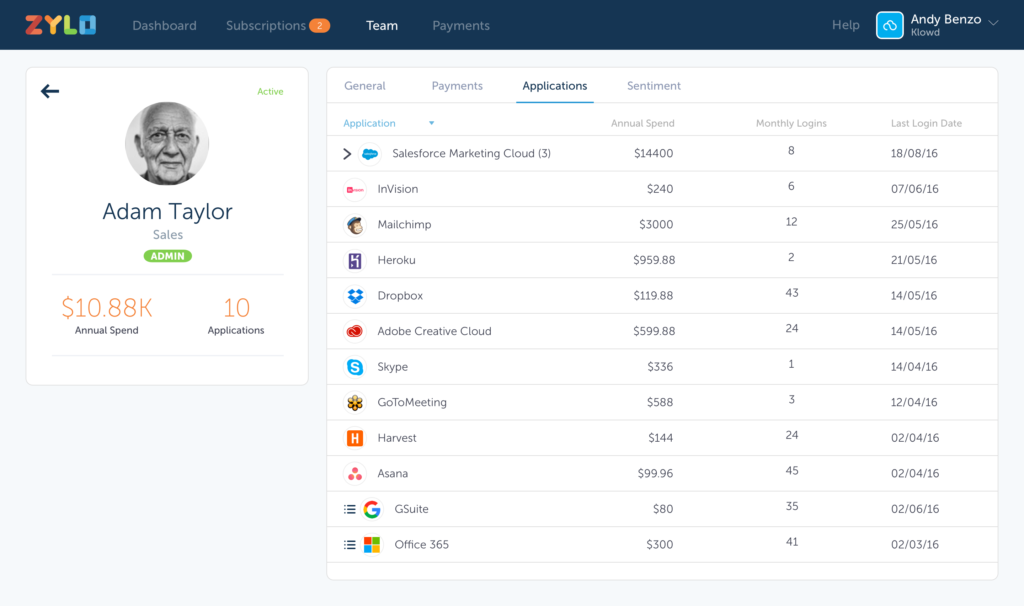1024x606 pixels.
Task: Expand the Salesforce Marketing Cloud row
Action: click(x=347, y=153)
